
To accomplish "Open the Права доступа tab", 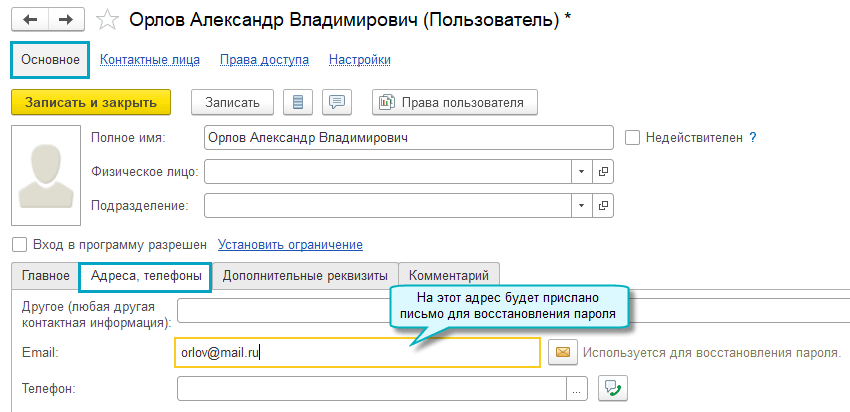I will pyautogui.click(x=264, y=60).
